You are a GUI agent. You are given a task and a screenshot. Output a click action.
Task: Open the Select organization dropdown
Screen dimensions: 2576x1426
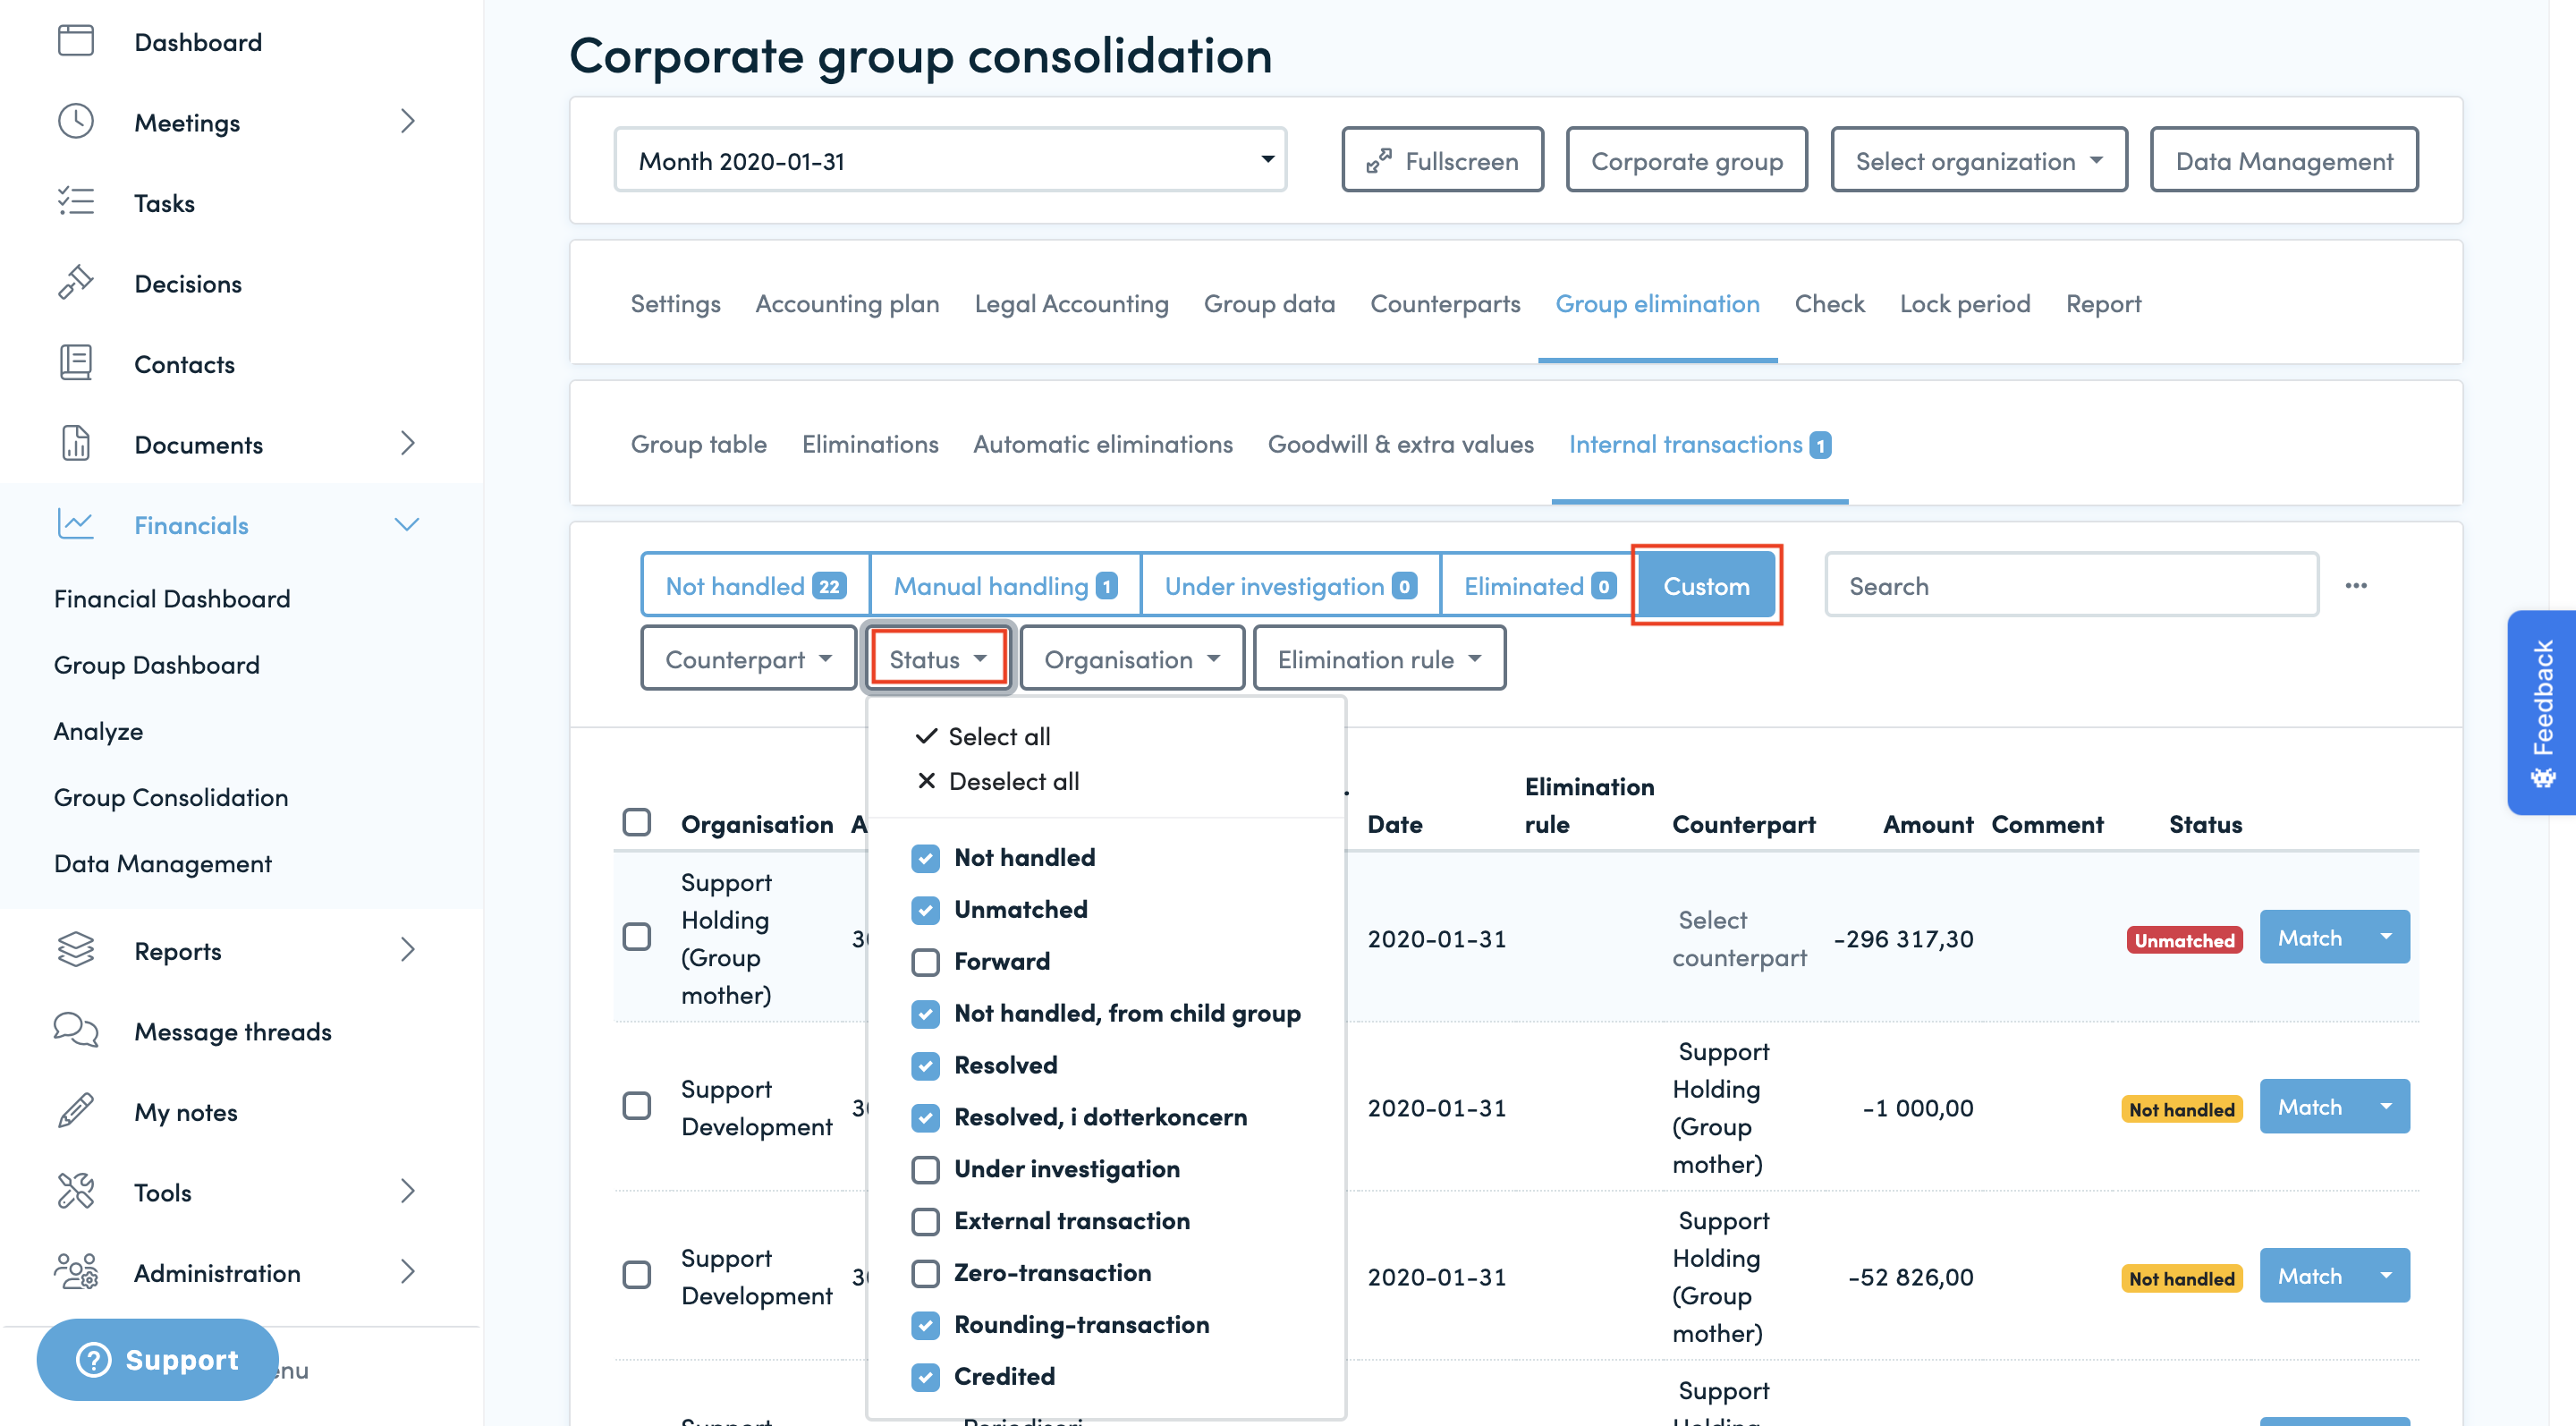pyautogui.click(x=1979, y=160)
